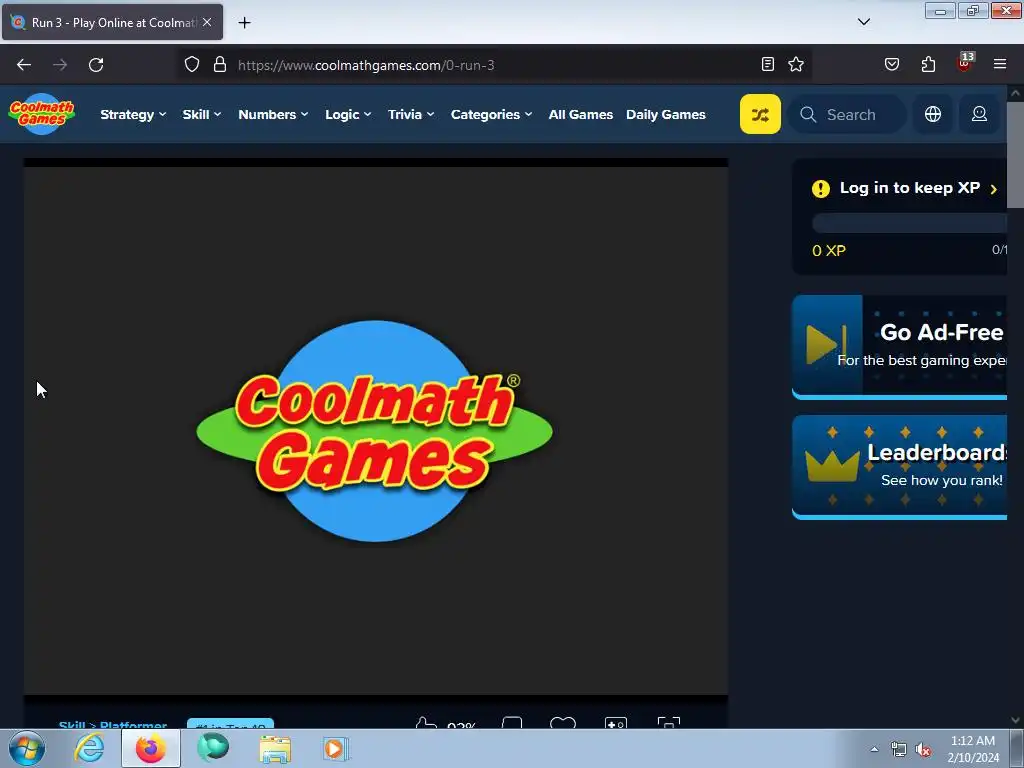Image resolution: width=1024 pixels, height=768 pixels.
Task: Change site language with the globe icon
Action: (933, 114)
